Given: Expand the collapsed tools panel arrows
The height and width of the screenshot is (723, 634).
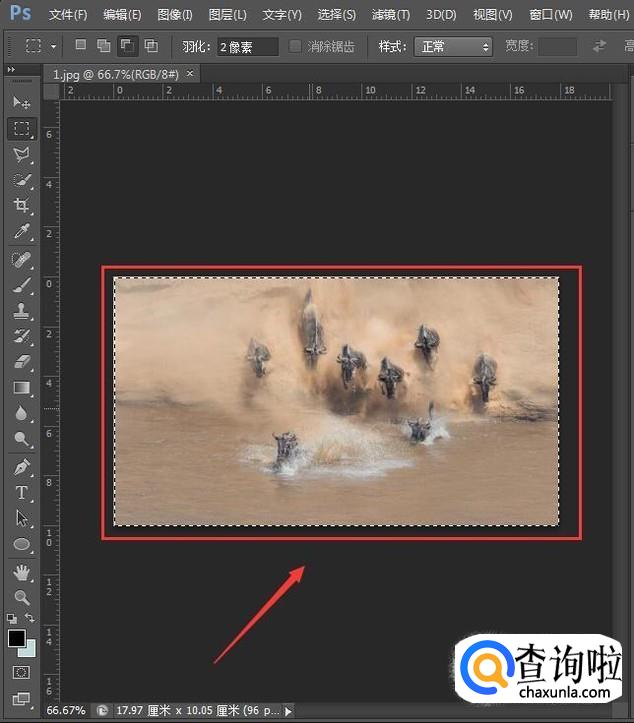Looking at the screenshot, I should click(10, 69).
